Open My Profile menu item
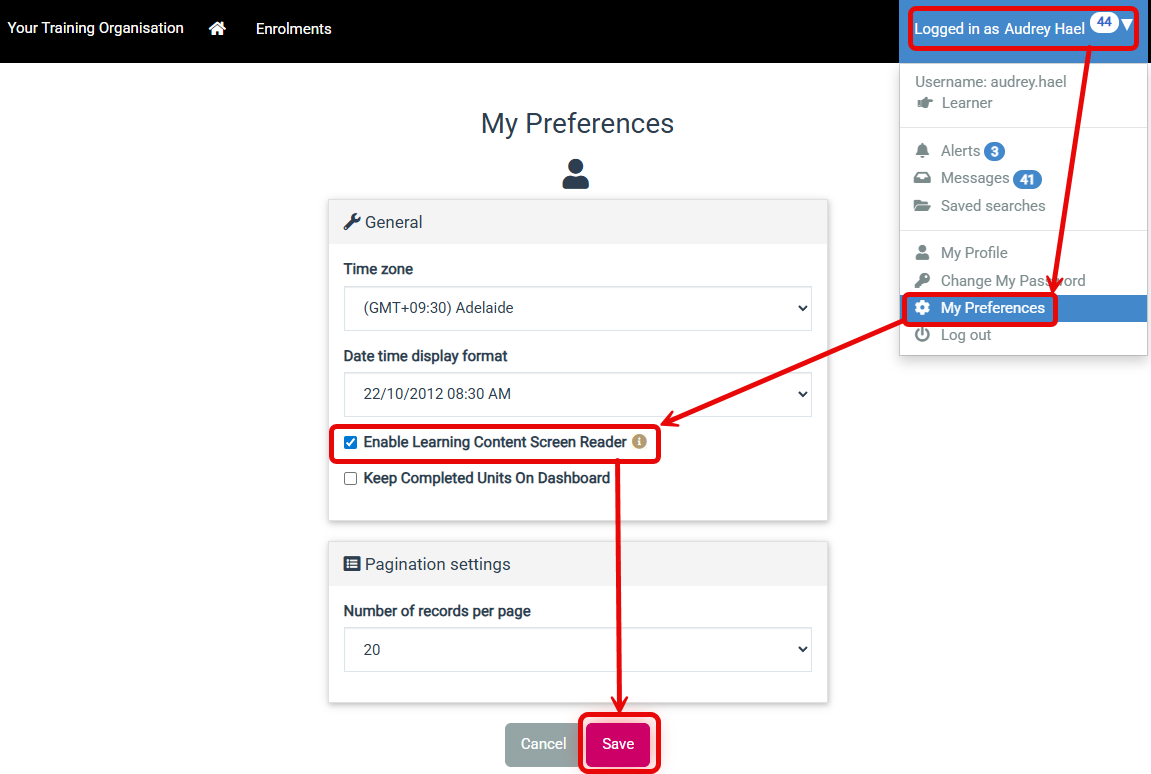 (973, 253)
